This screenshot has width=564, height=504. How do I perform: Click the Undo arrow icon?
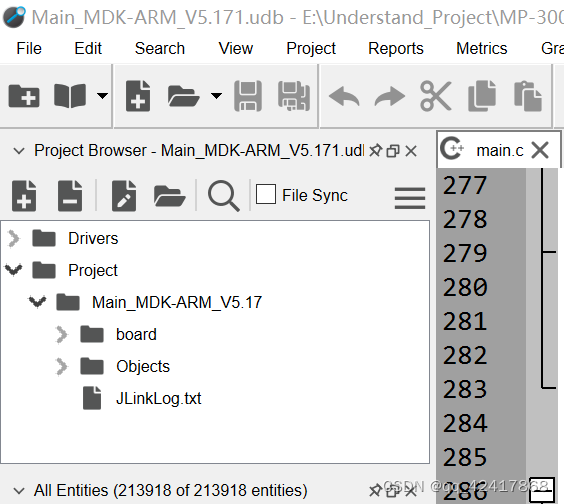[344, 96]
